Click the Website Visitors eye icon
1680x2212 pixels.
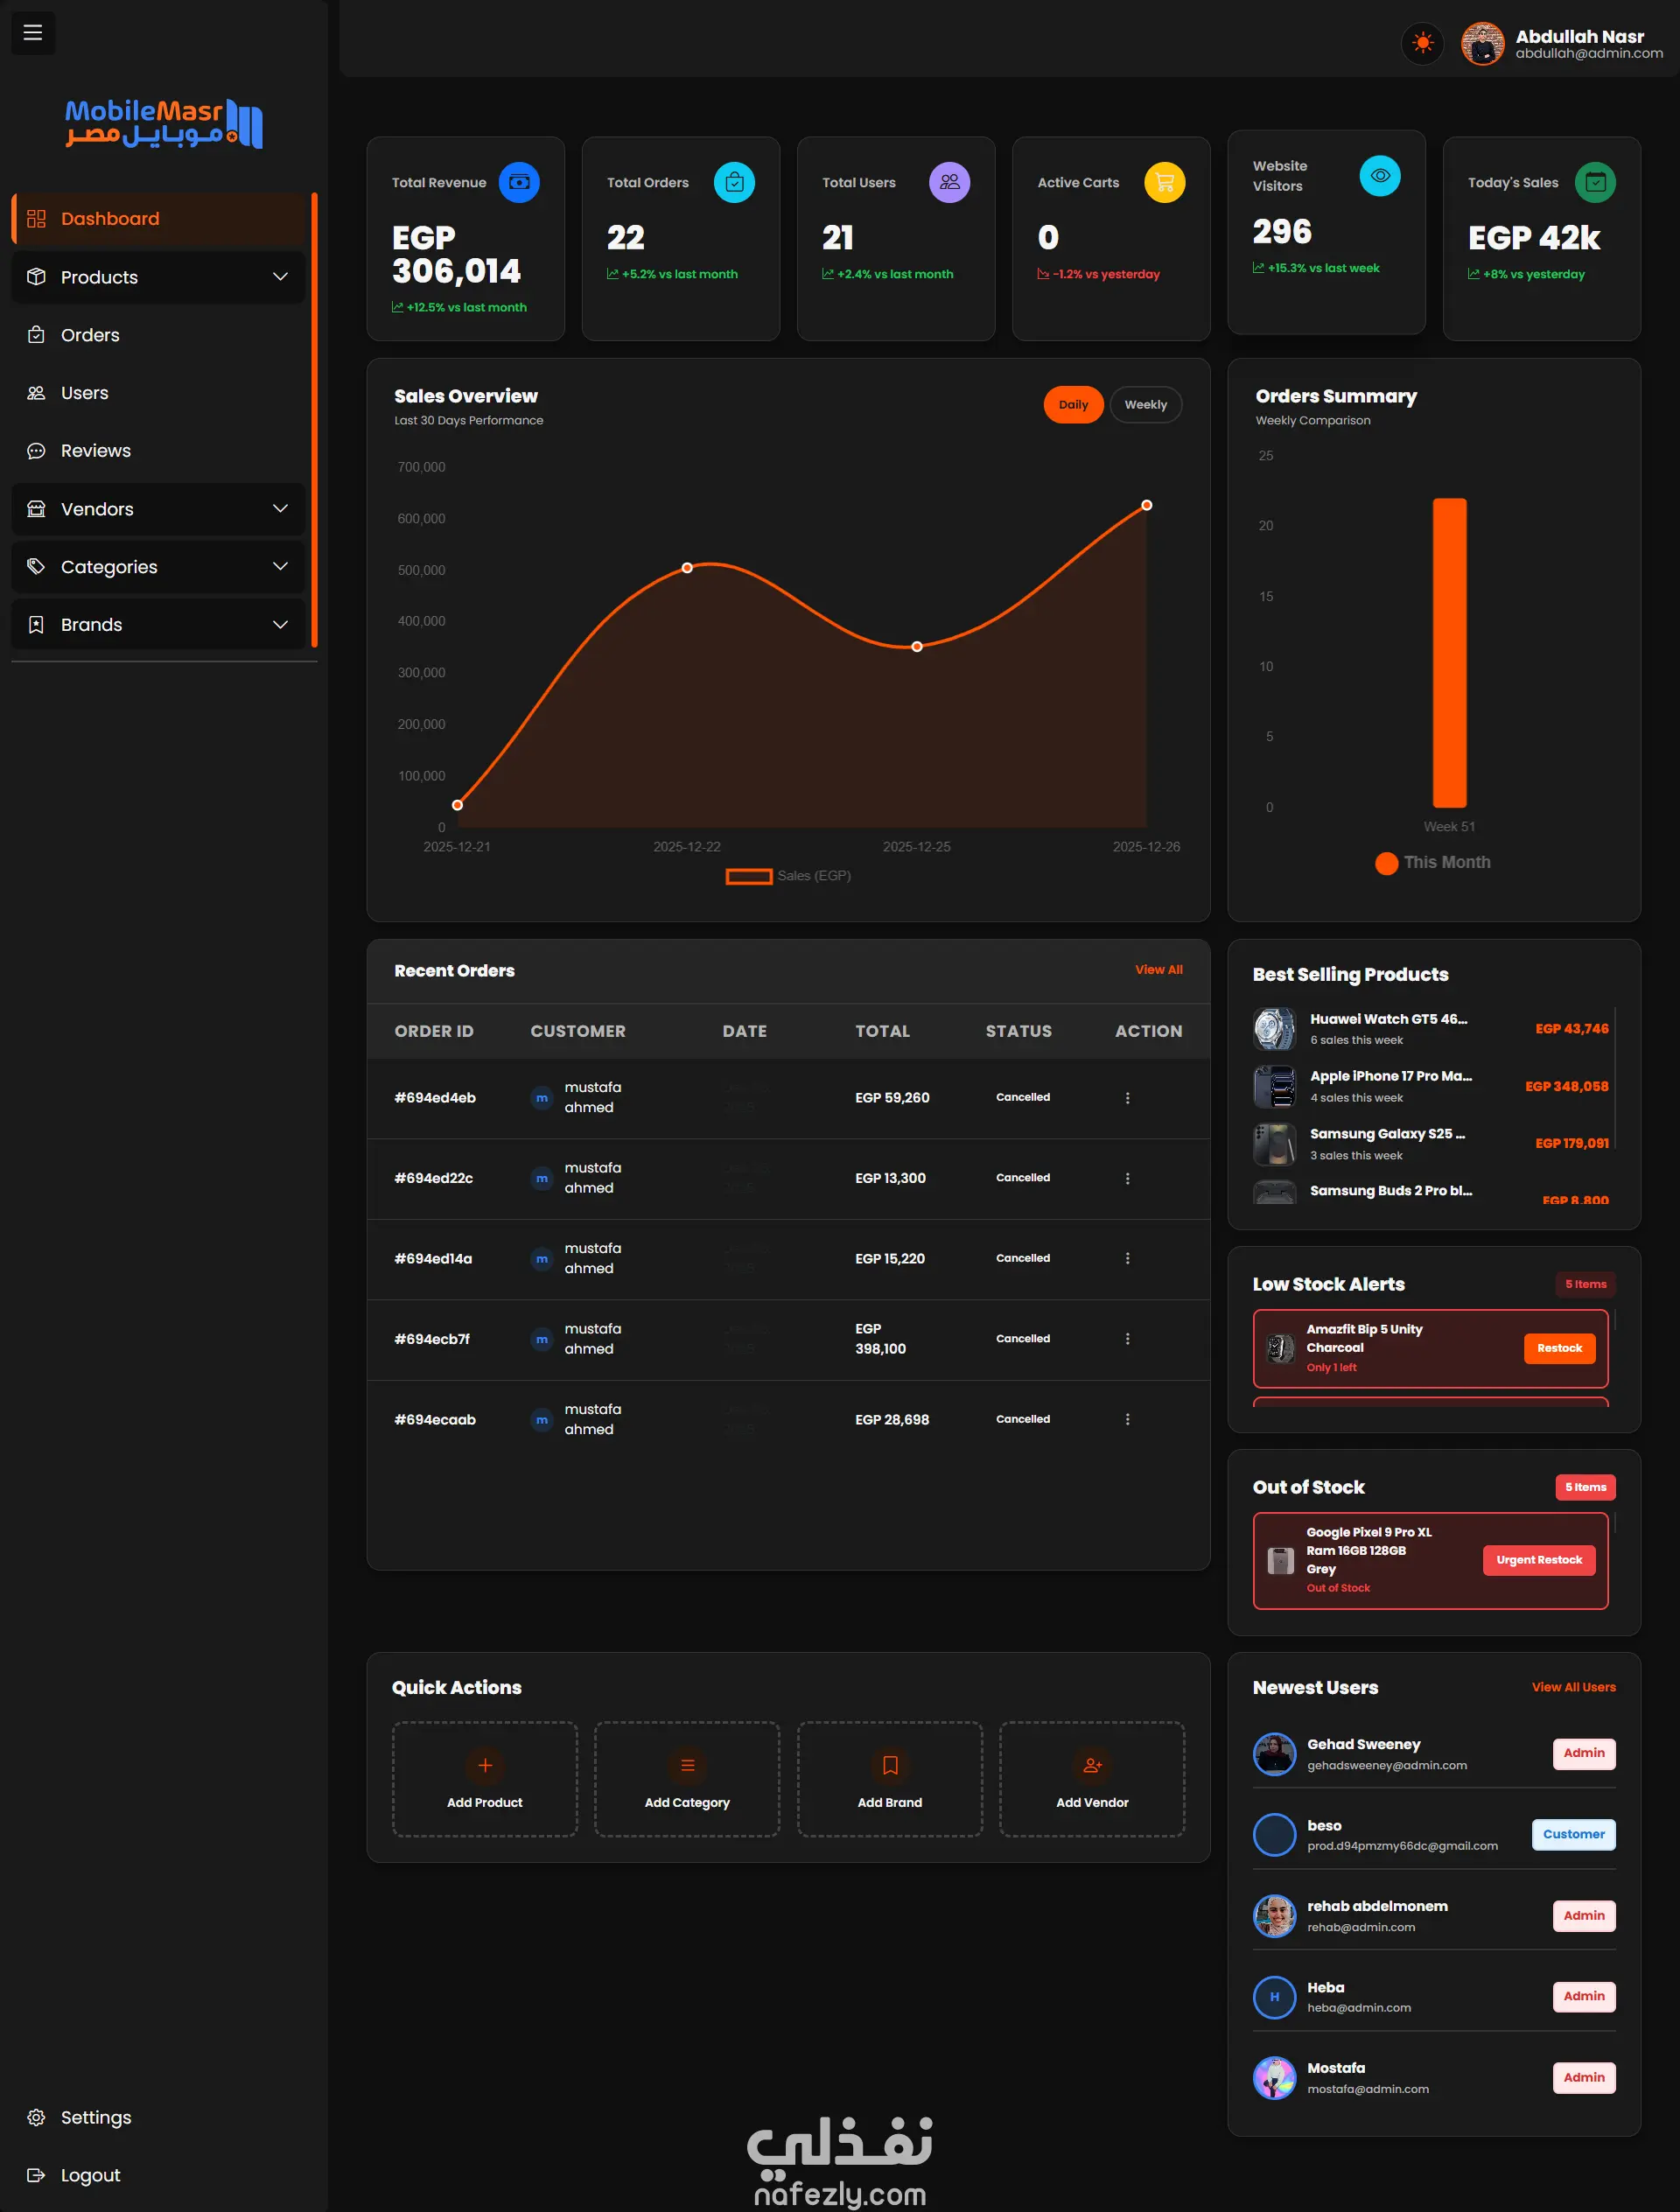click(x=1379, y=176)
